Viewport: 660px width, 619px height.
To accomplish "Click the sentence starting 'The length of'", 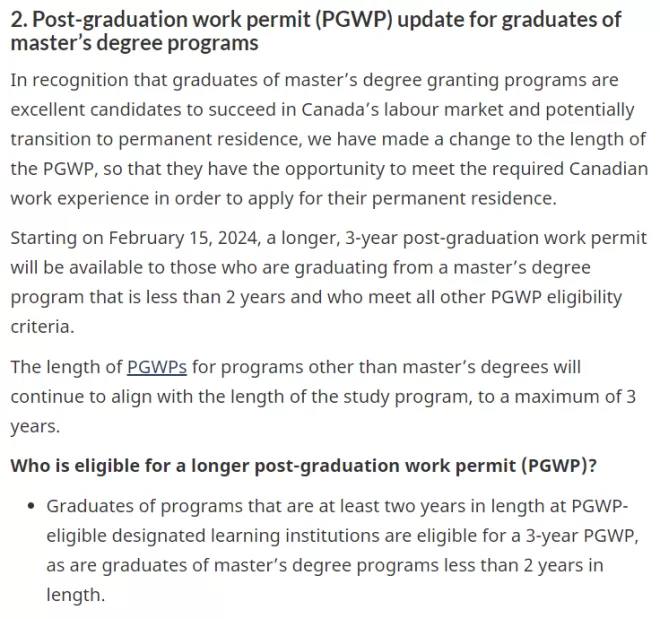I will pyautogui.click(x=323, y=396).
